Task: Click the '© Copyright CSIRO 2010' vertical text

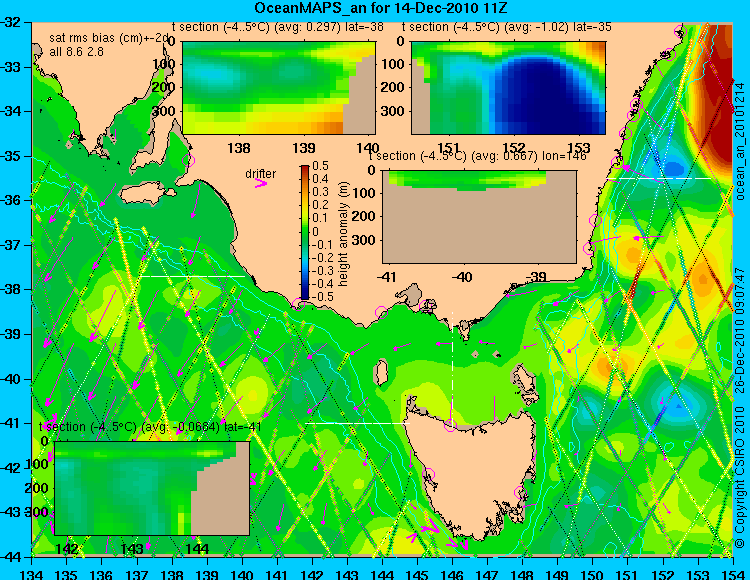Action: pyautogui.click(x=740, y=478)
